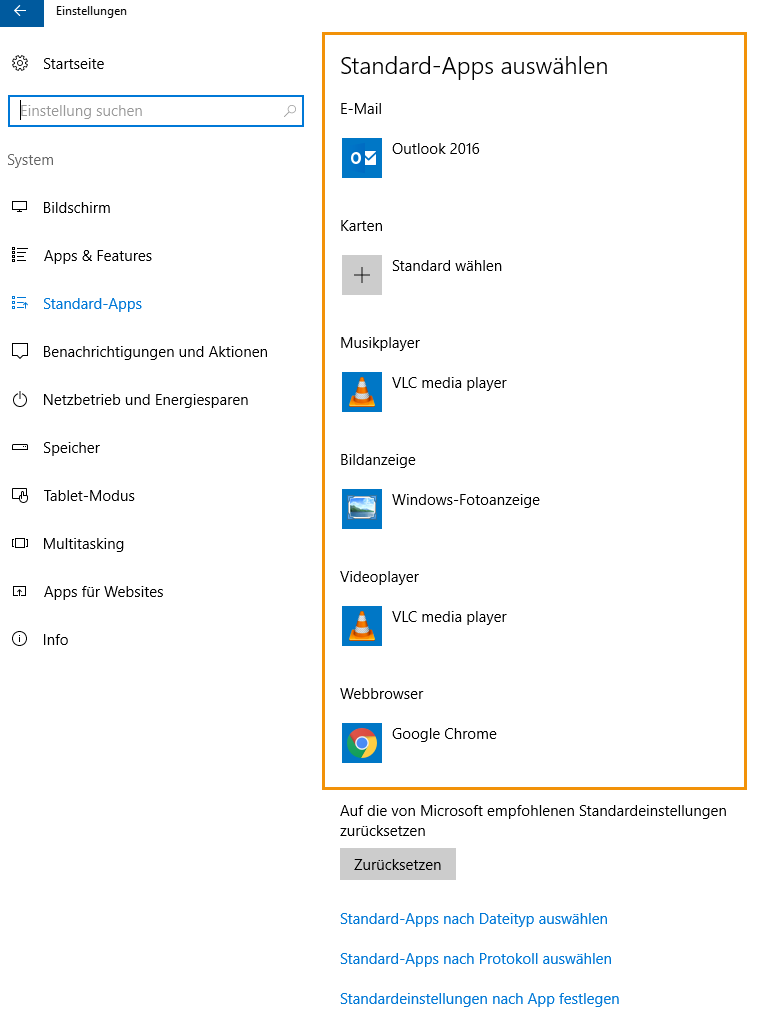Click the Multitasking icon
This screenshot has width=764, height=1017.
click(20, 544)
